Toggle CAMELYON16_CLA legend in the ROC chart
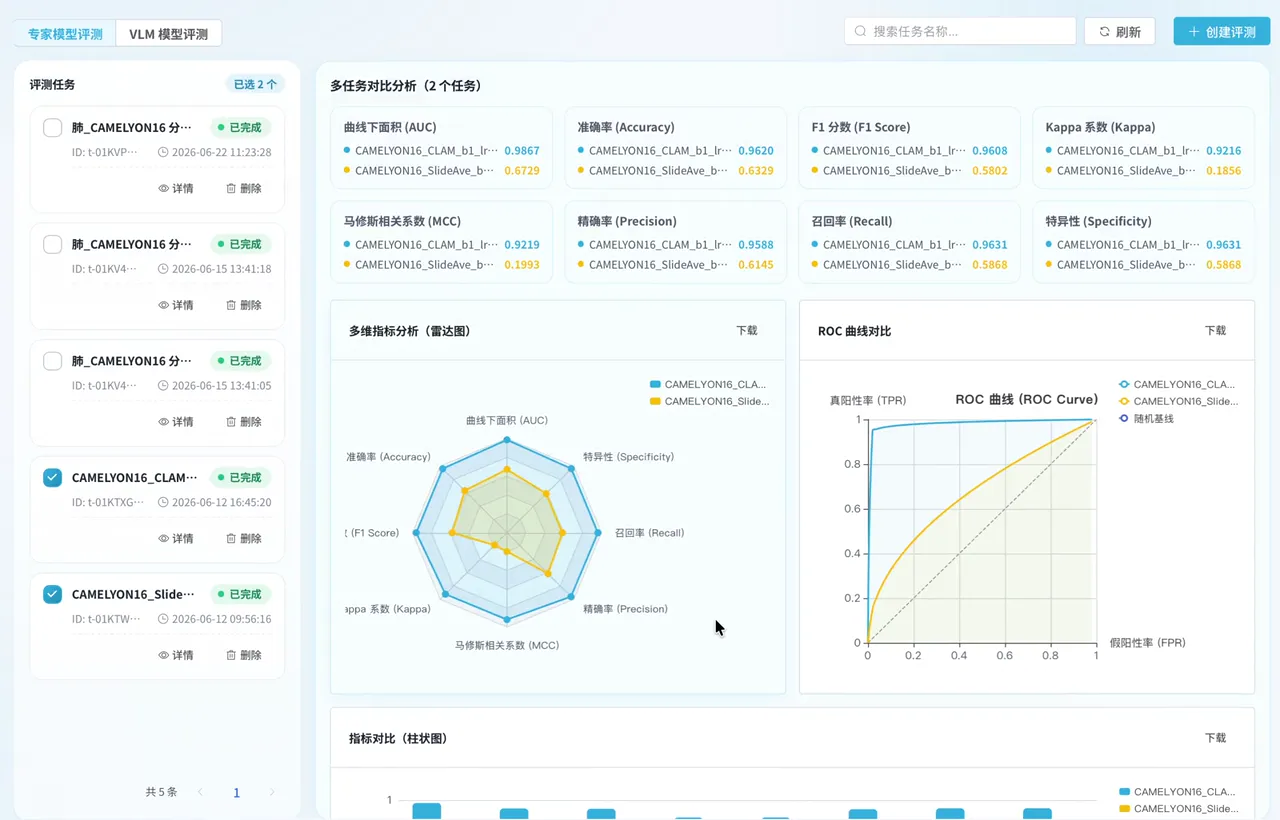The width and height of the screenshot is (1280, 820). (1177, 384)
